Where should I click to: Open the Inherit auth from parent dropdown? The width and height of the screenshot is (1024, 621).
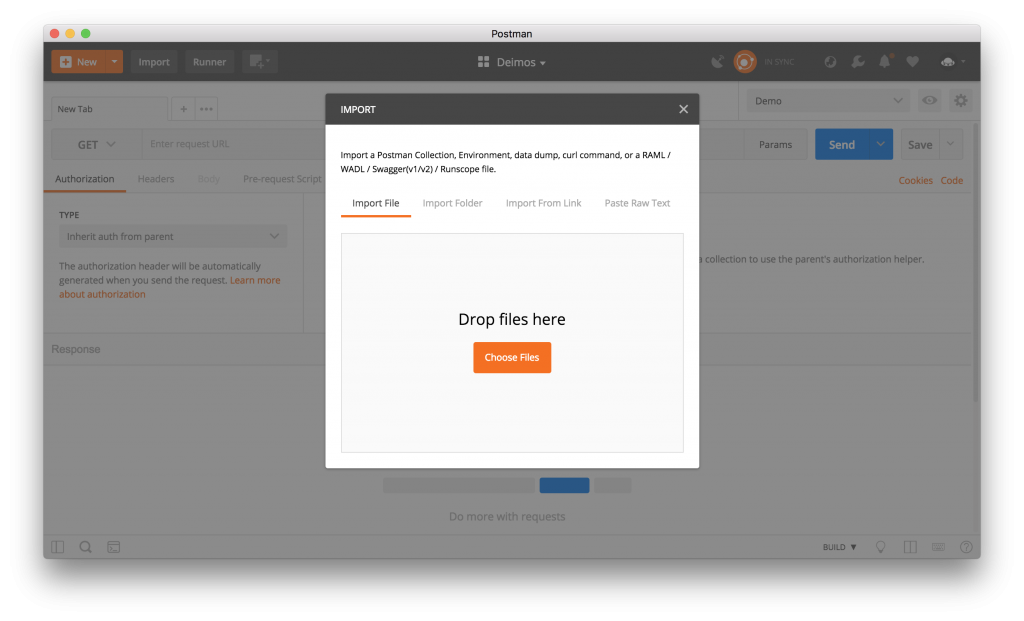(x=173, y=236)
